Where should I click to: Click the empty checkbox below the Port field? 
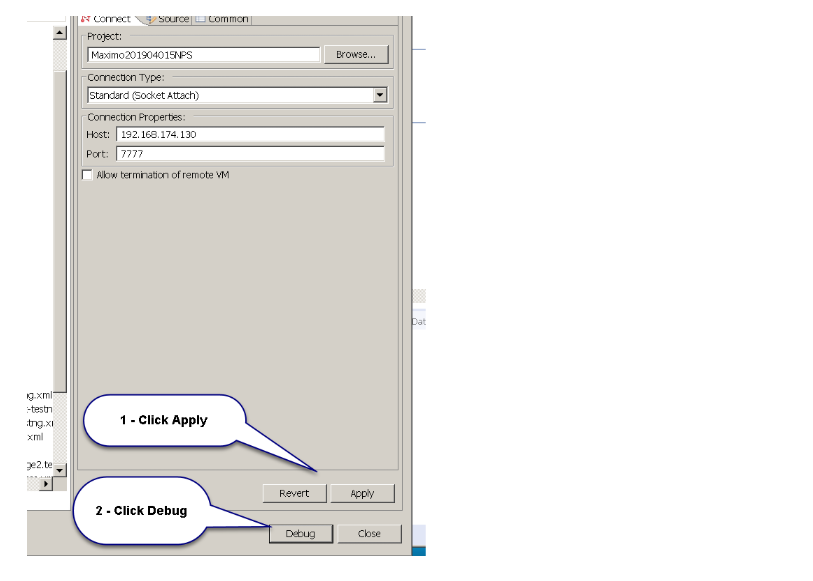pyautogui.click(x=85, y=173)
